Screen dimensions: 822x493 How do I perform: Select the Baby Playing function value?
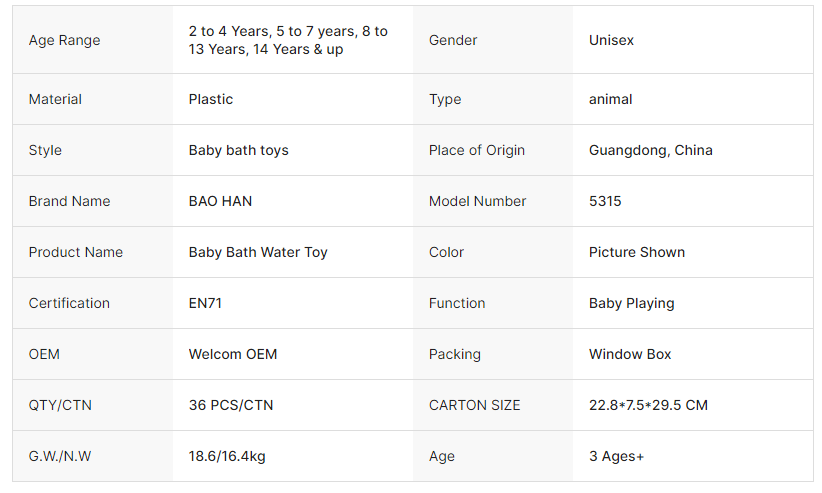click(631, 303)
